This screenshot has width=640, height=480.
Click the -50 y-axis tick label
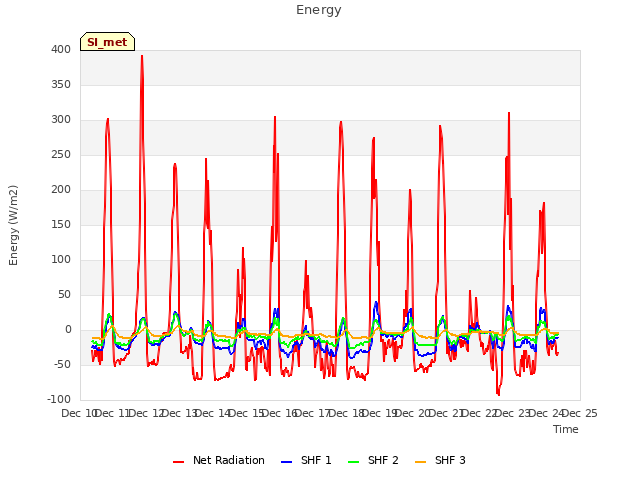62,364
